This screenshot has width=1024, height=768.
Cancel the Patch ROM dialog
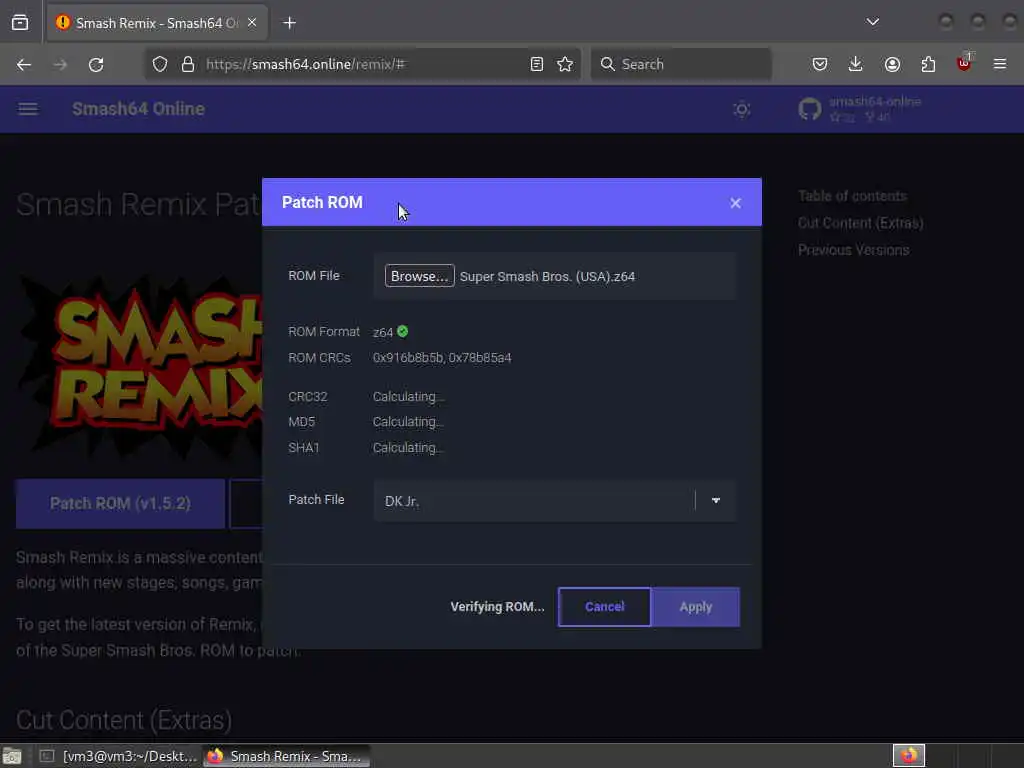tap(604, 607)
